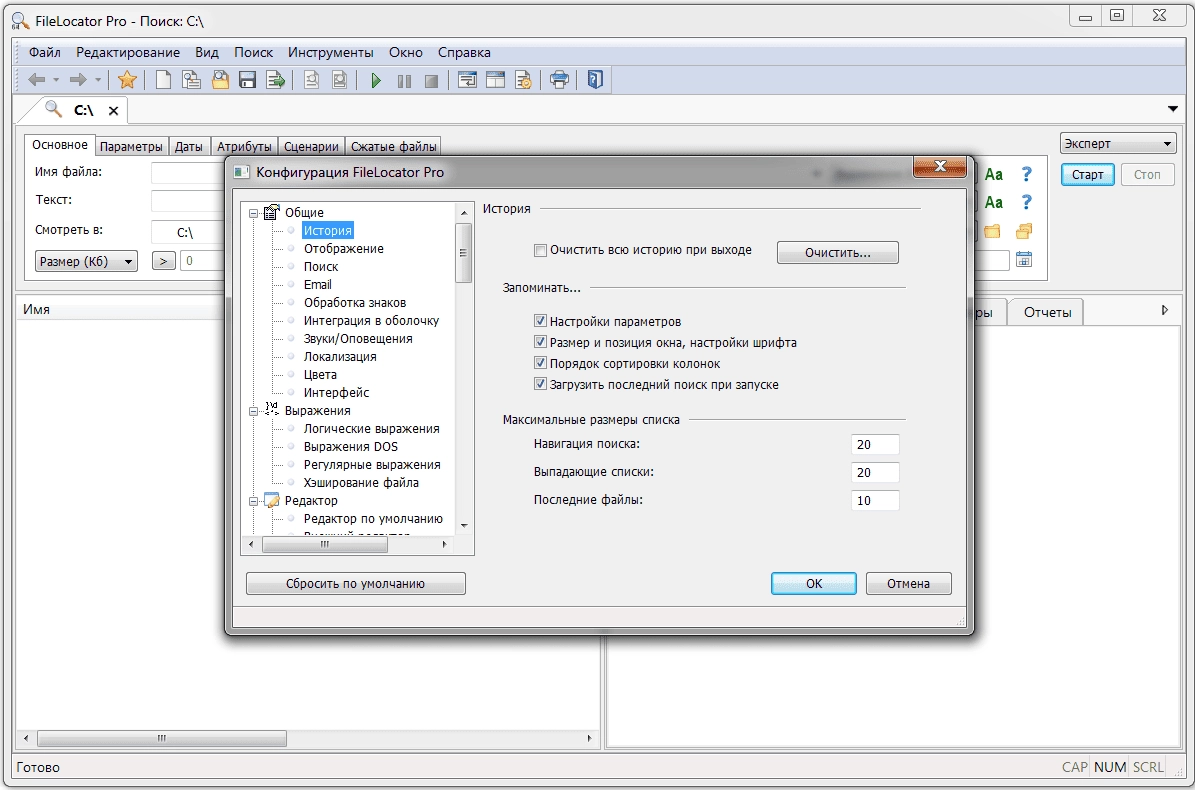Uncheck 'Настройки параметров' checkbox
The height and width of the screenshot is (790, 1195).
click(x=540, y=321)
